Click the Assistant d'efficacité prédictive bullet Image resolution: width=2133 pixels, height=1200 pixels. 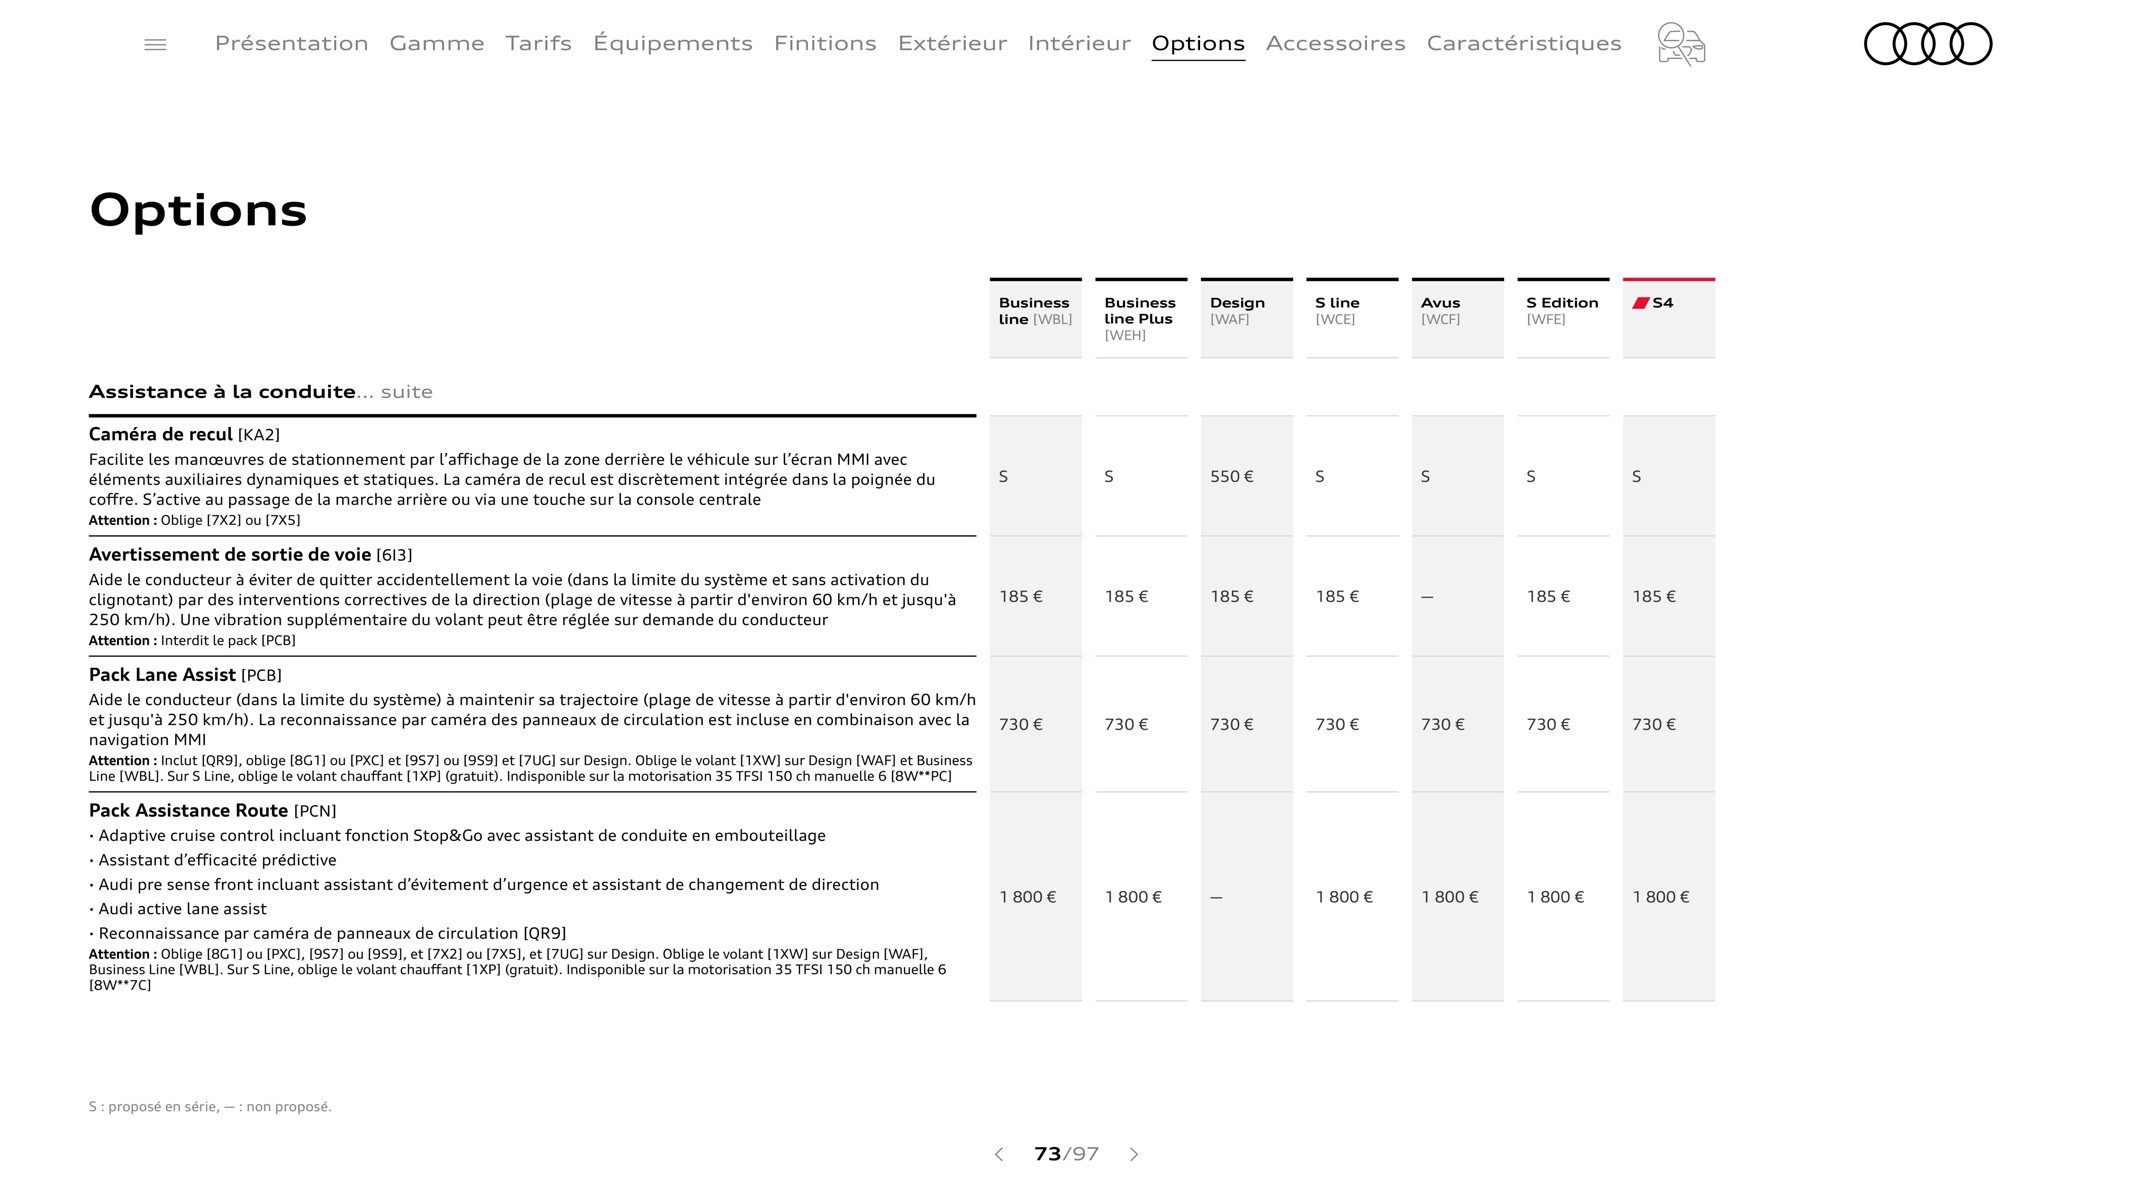[x=213, y=860]
